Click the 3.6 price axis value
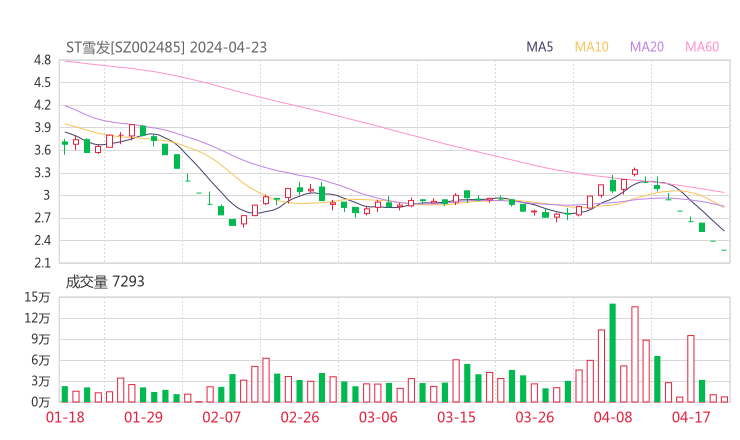Screen dimensions: 740x440 (42, 150)
